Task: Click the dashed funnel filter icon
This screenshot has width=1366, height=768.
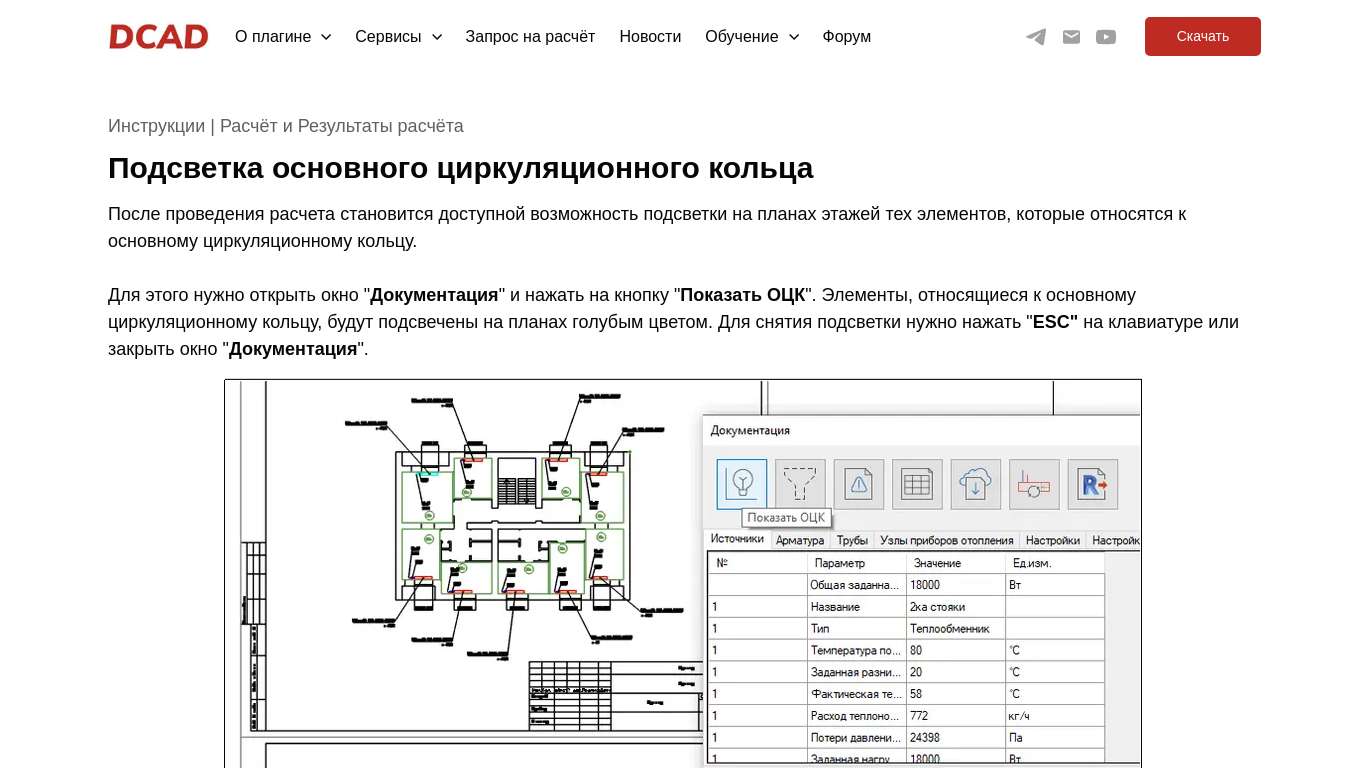Action: click(x=800, y=484)
